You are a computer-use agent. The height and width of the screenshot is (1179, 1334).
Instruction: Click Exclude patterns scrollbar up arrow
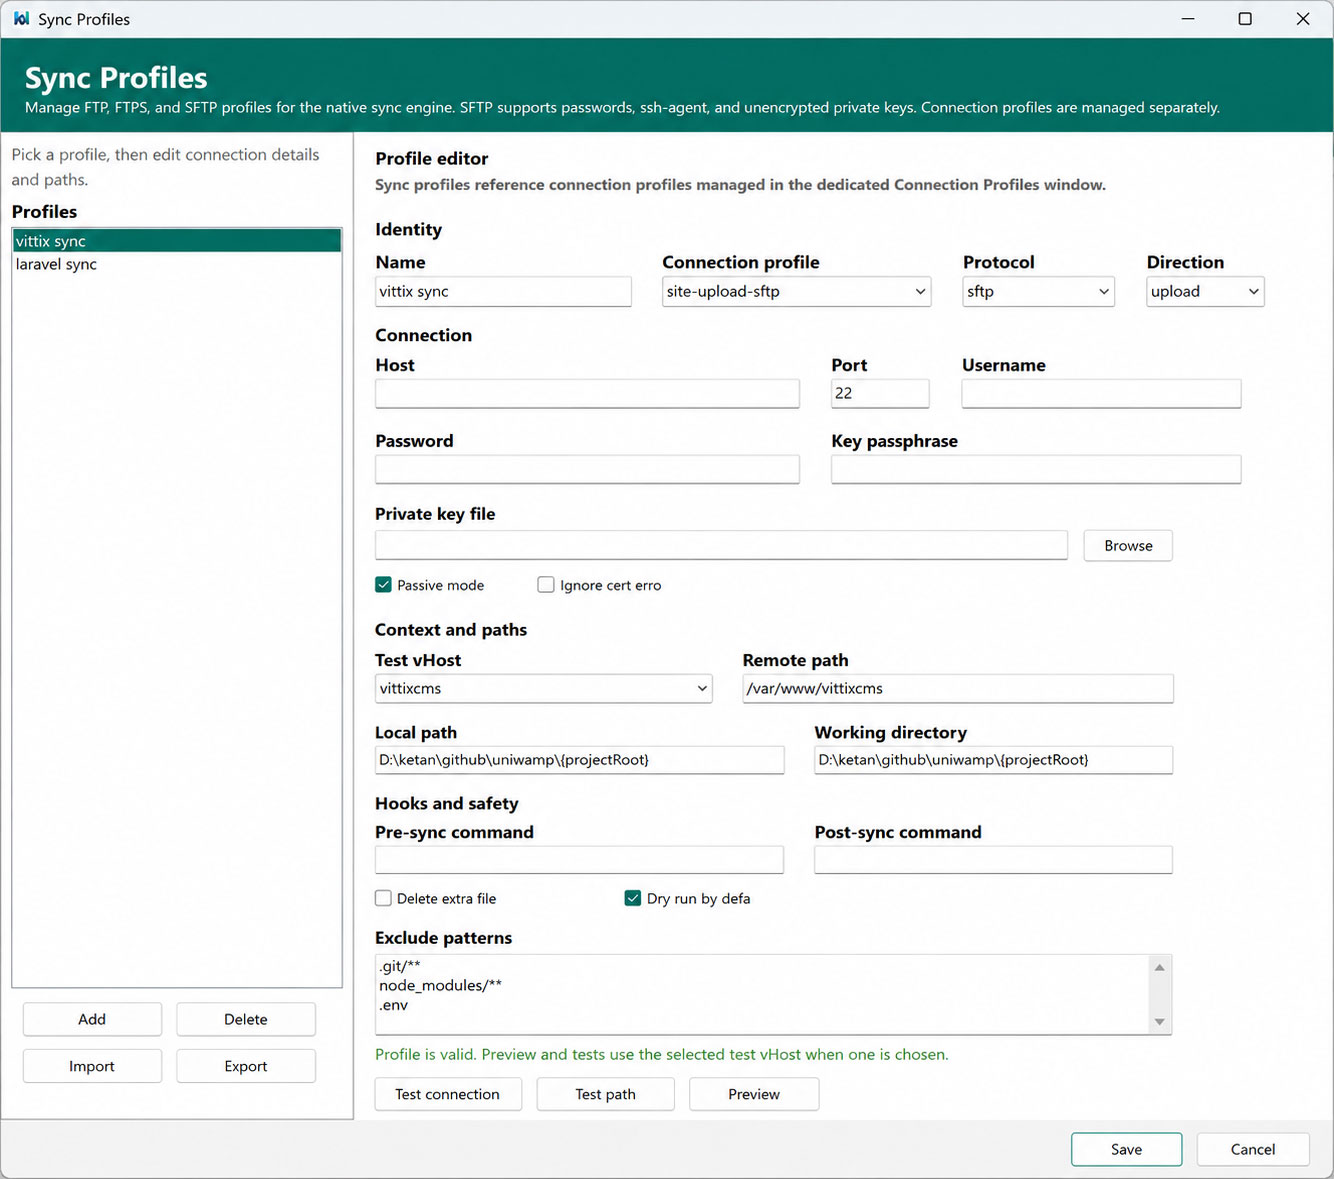click(x=1160, y=967)
